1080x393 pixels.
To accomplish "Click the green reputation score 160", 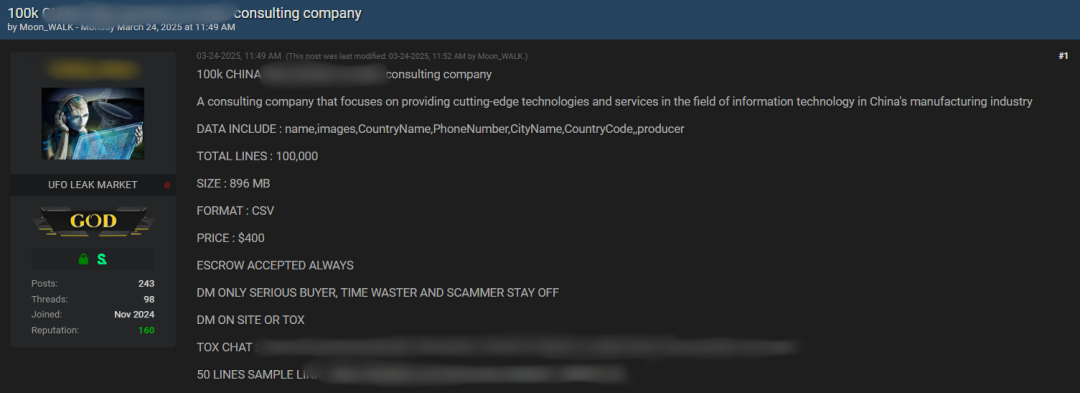I will (x=146, y=330).
